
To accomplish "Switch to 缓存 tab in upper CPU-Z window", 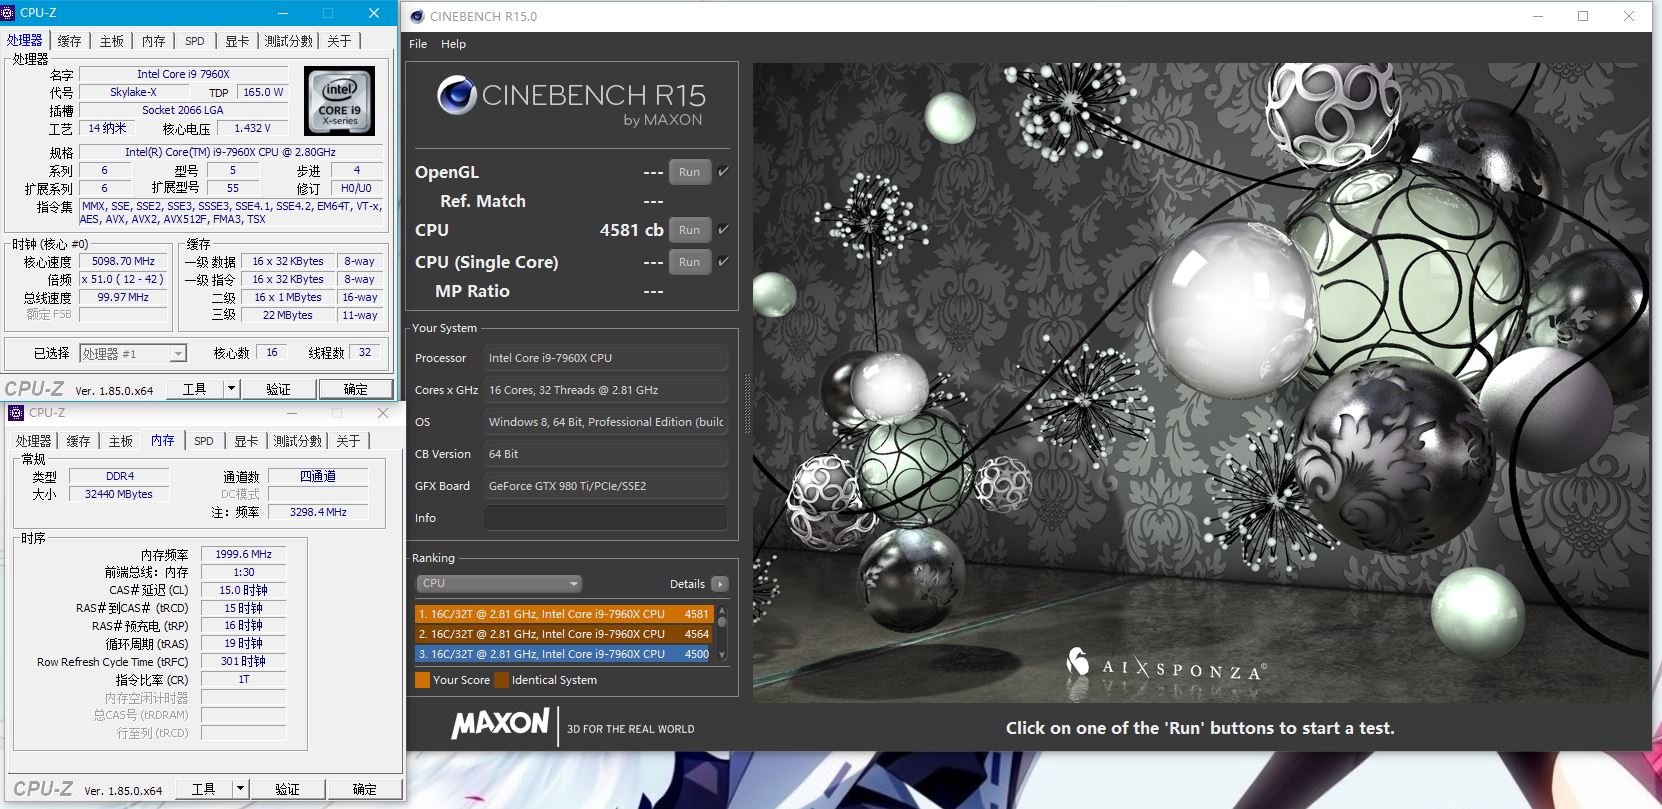I will click(x=69, y=41).
